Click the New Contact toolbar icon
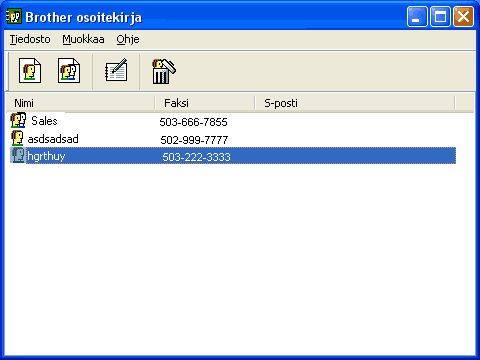This screenshot has width=480, height=360. [x=30, y=71]
